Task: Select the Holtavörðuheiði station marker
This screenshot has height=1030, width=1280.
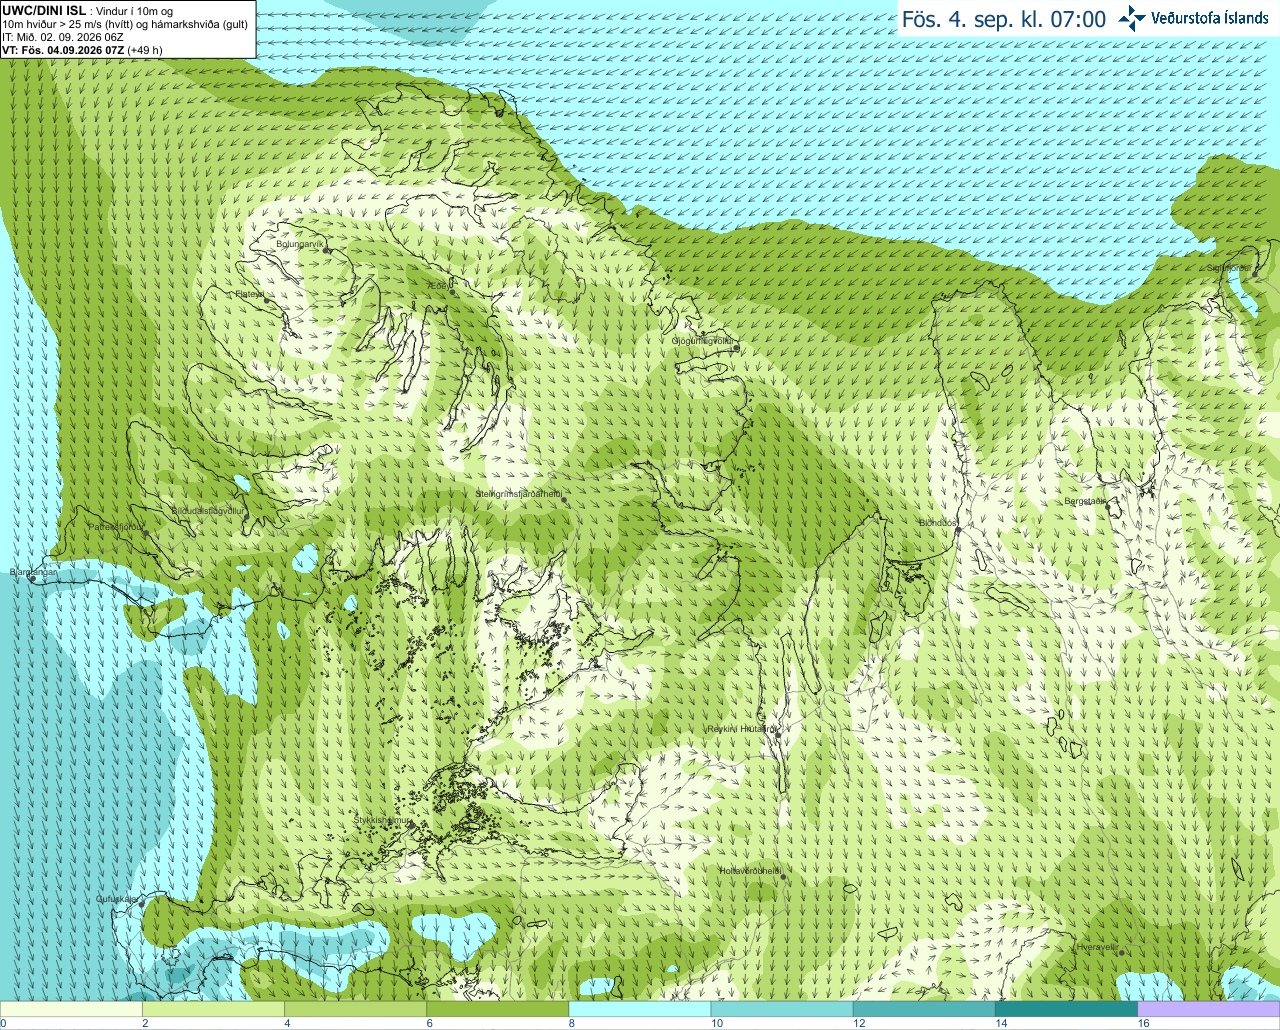Action: click(x=783, y=877)
